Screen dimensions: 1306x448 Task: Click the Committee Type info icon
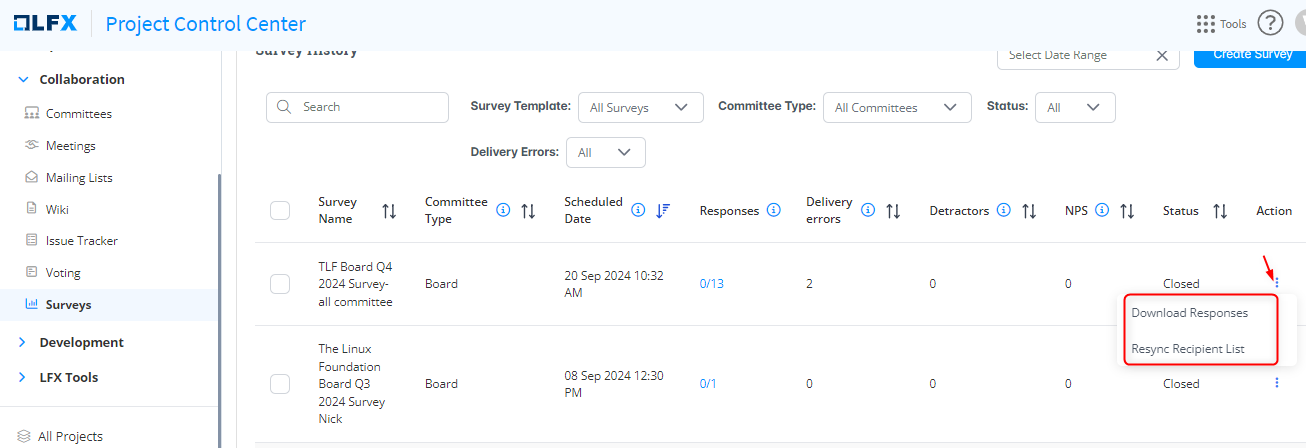click(503, 210)
